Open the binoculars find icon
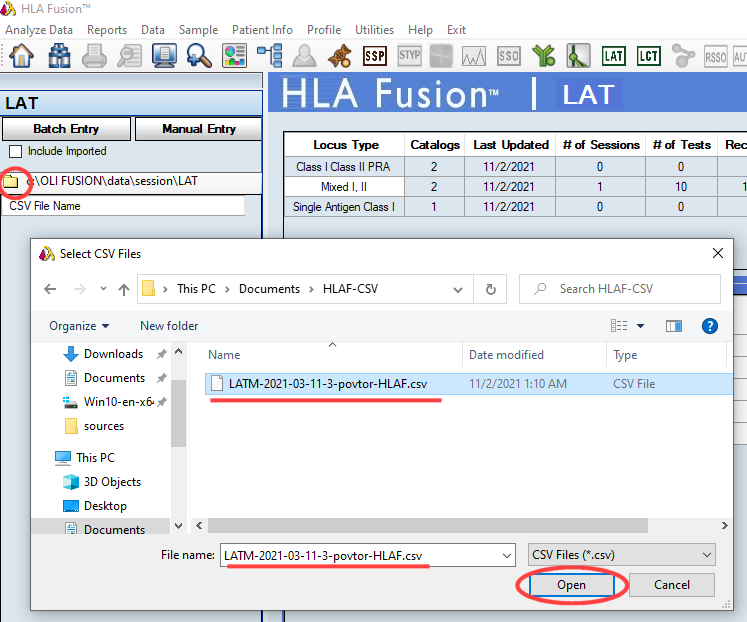 point(59,56)
